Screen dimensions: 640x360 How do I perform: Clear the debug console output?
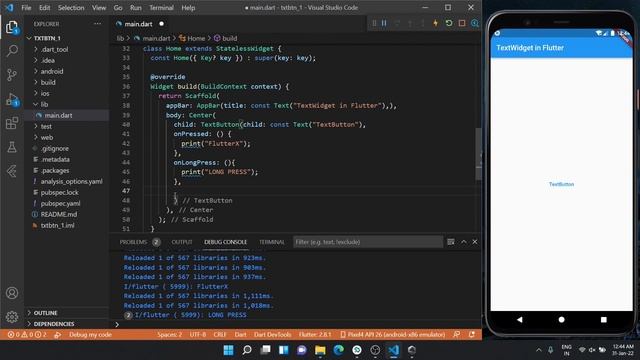point(451,242)
